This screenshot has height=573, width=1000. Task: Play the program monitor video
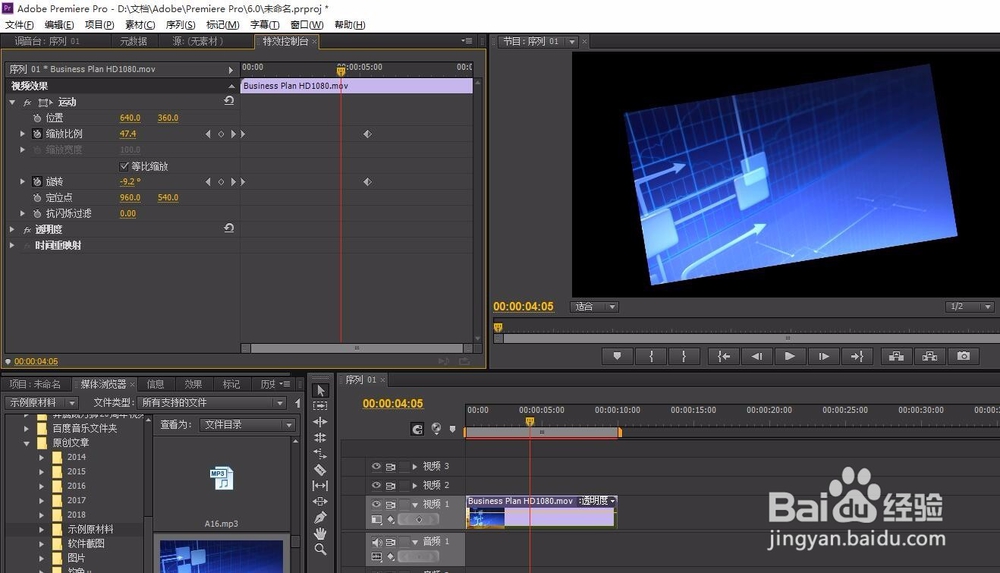point(790,356)
